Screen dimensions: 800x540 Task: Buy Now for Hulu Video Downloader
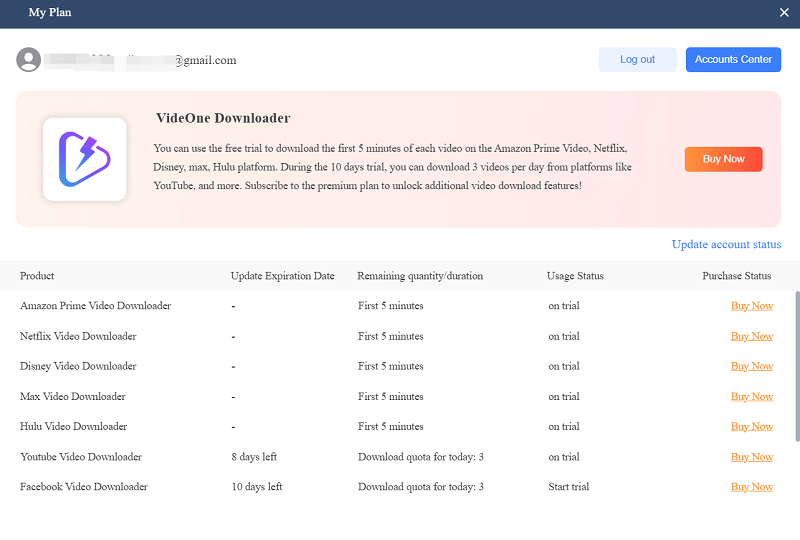pyautogui.click(x=751, y=427)
